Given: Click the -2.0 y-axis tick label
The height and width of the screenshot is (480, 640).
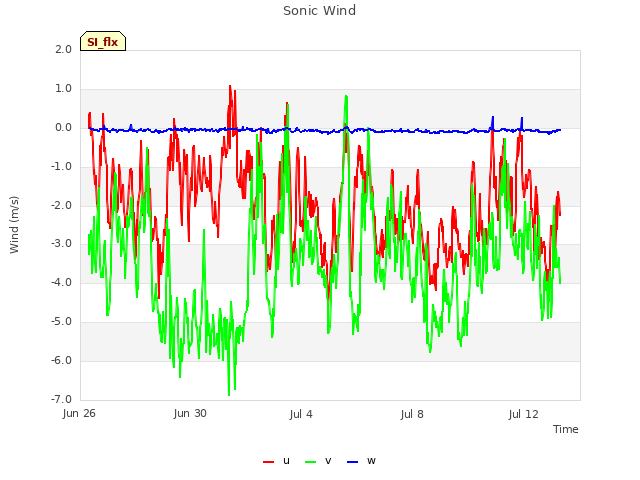Looking at the screenshot, I should (x=61, y=205).
